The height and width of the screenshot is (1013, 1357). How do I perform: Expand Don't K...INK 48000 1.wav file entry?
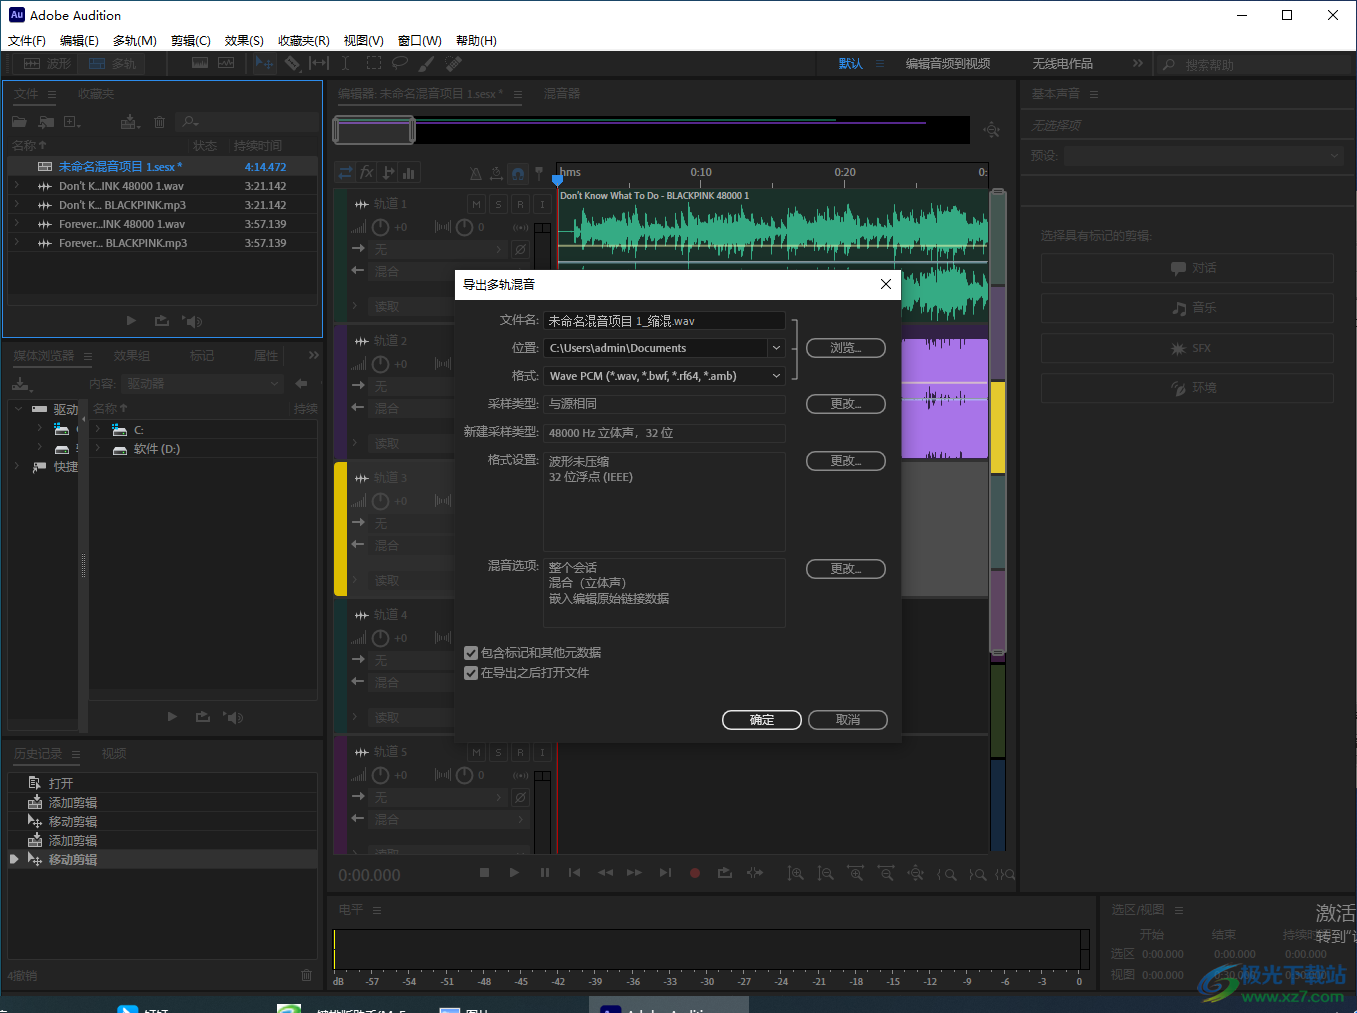(x=17, y=186)
